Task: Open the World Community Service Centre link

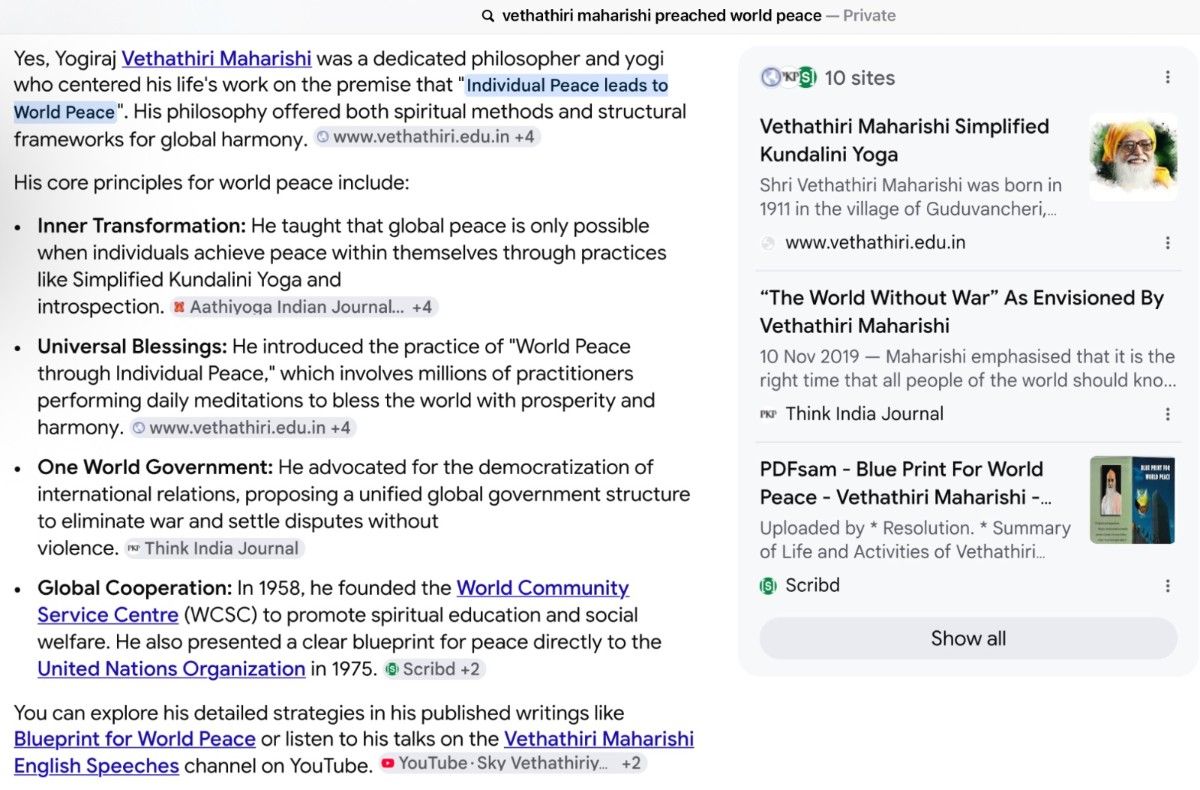Action: tap(333, 601)
